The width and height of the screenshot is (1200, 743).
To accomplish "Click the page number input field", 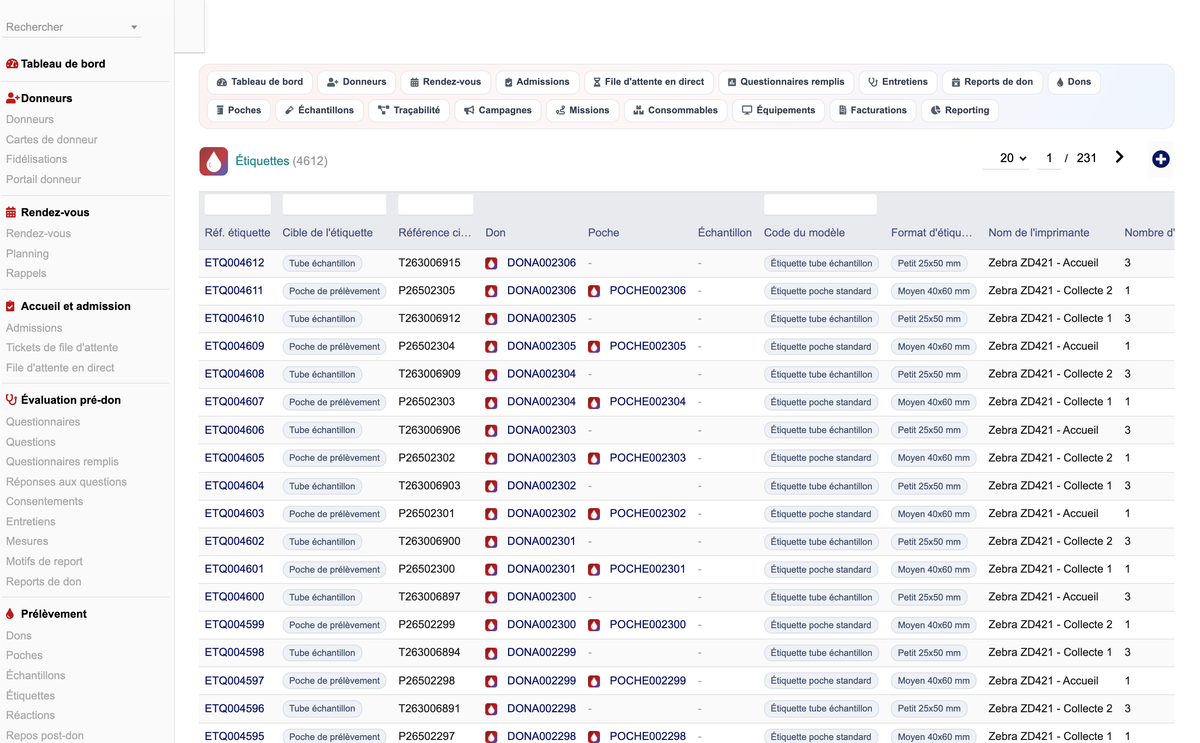I will 1049,158.
